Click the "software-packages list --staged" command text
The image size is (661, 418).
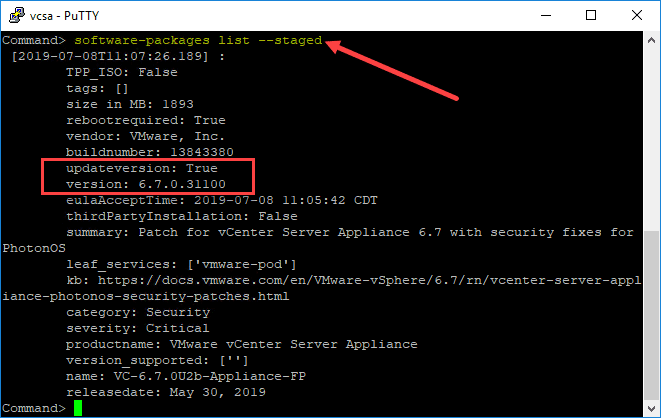point(198,40)
